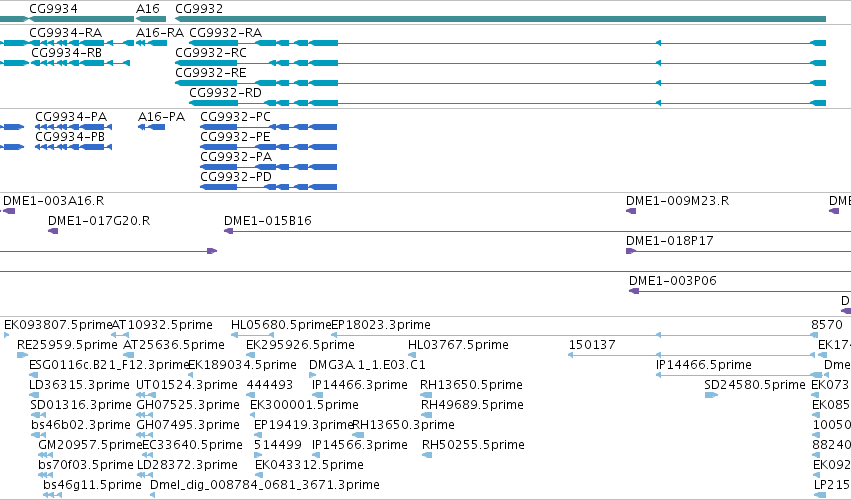Click EST LD28372.3prime

(x=187, y=465)
